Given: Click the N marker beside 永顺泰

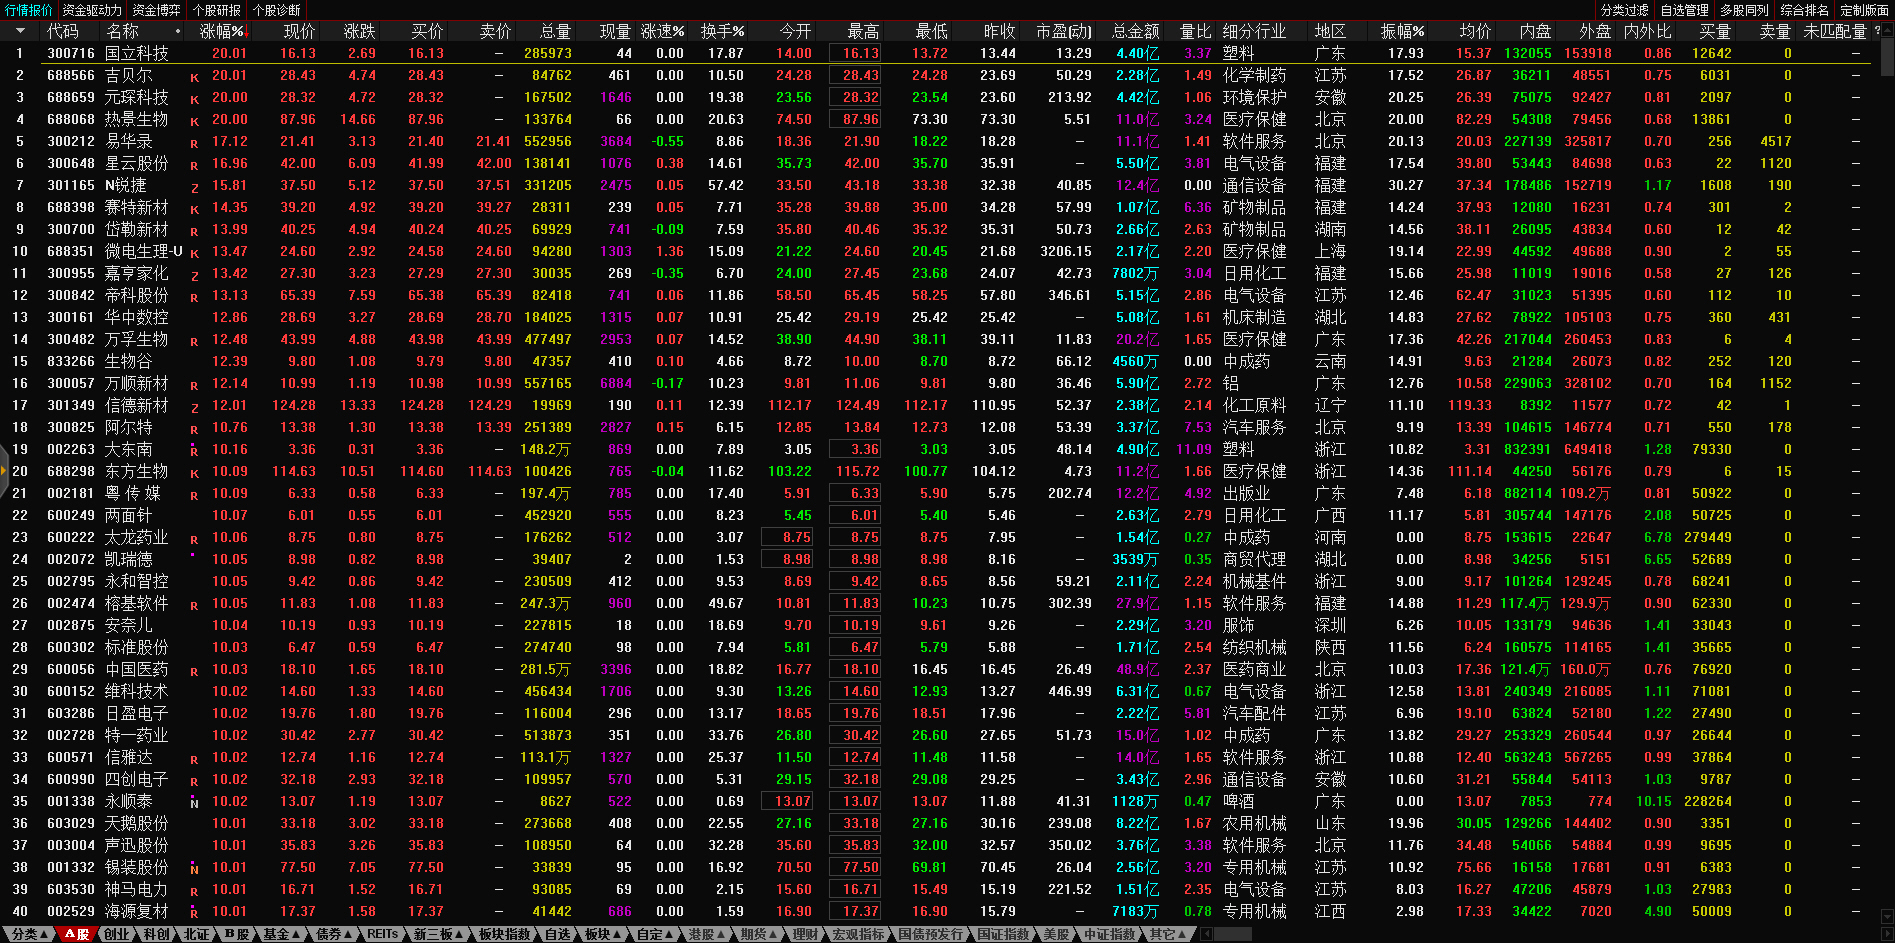Looking at the screenshot, I should point(194,803).
